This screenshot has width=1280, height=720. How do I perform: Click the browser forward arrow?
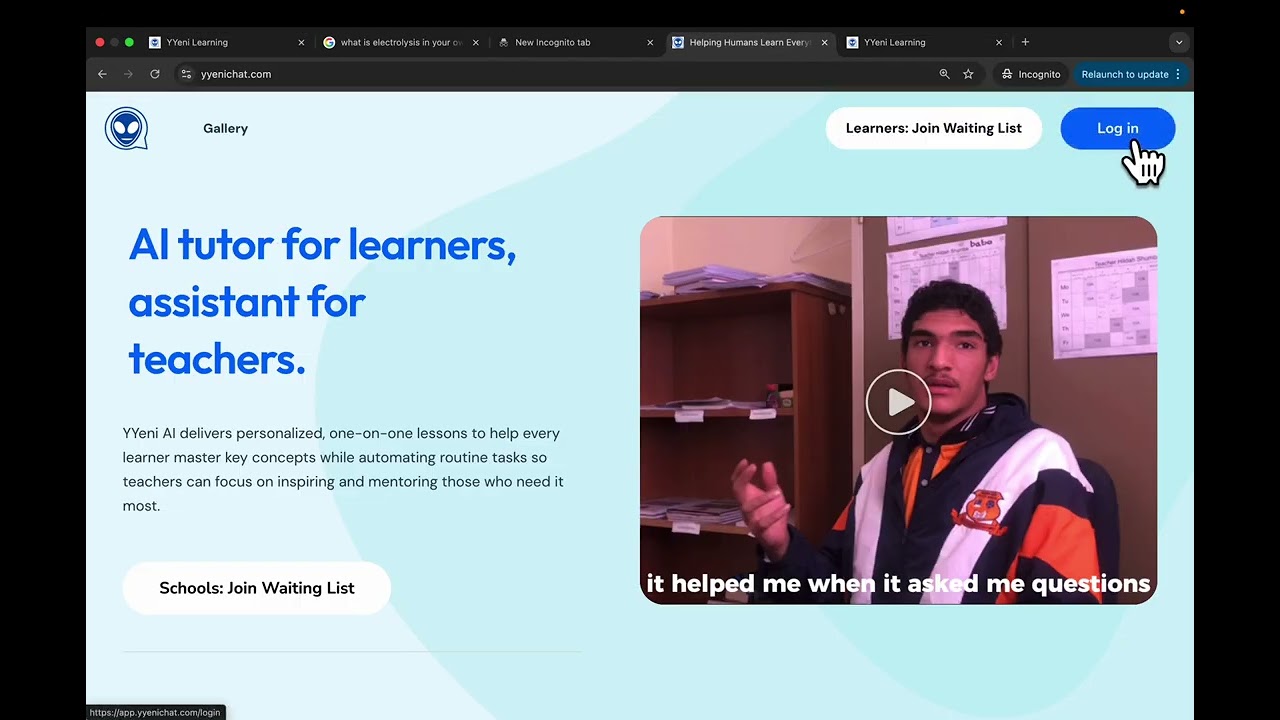pos(128,74)
